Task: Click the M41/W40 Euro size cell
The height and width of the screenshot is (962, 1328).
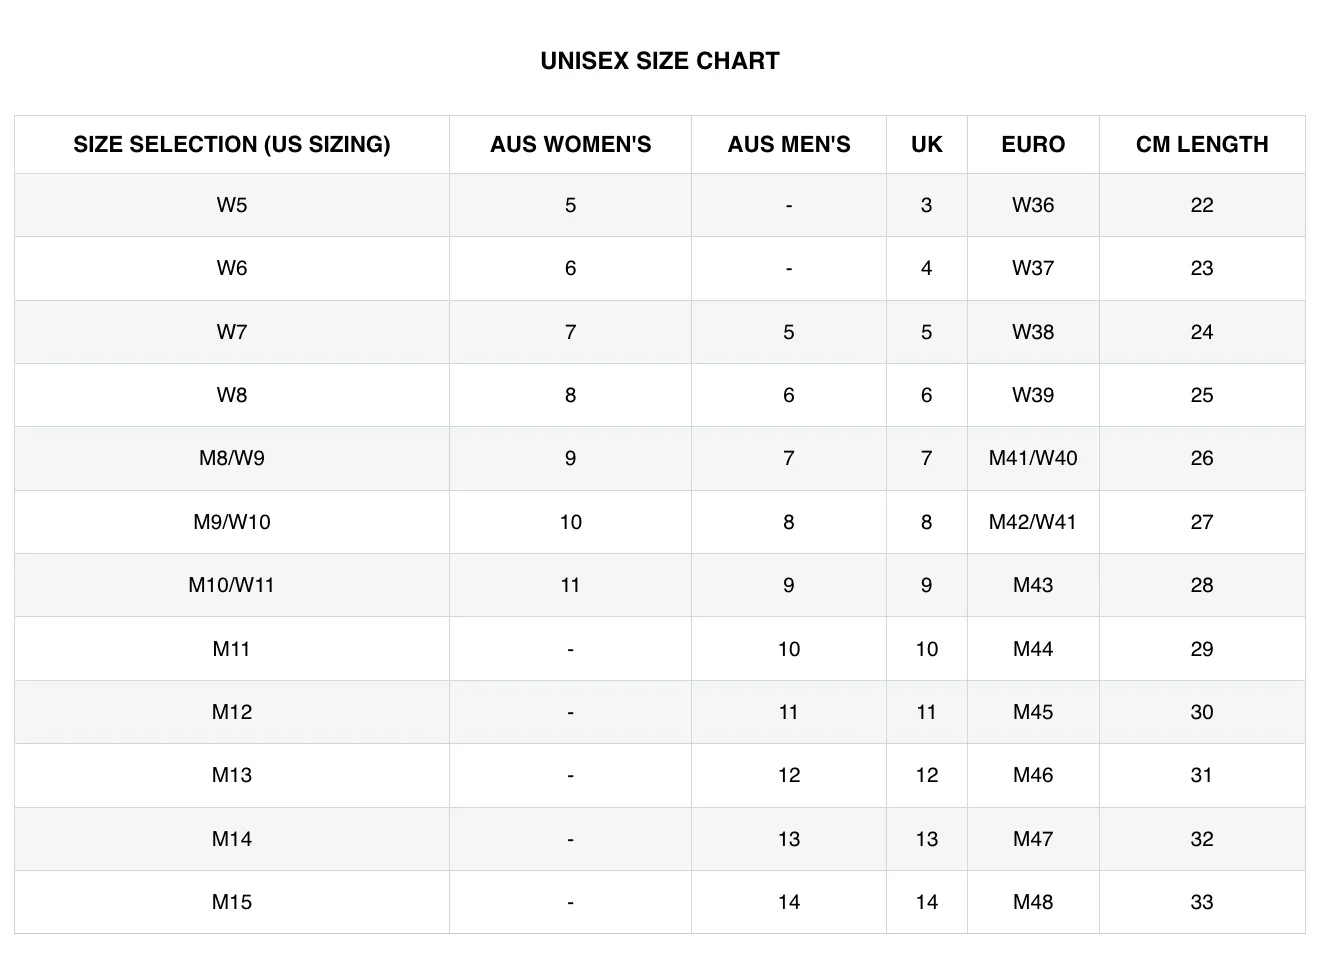Action: [1033, 458]
